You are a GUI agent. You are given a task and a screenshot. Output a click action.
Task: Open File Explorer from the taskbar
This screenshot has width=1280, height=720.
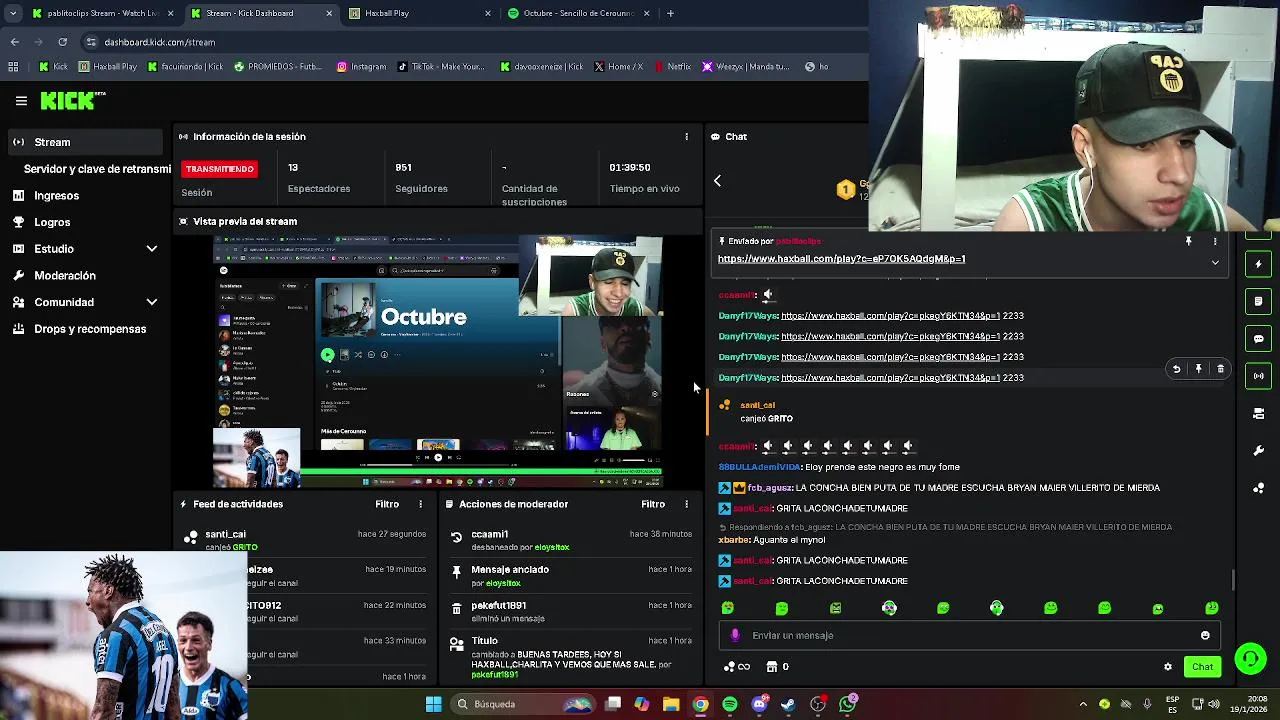pyautogui.click(x=671, y=704)
